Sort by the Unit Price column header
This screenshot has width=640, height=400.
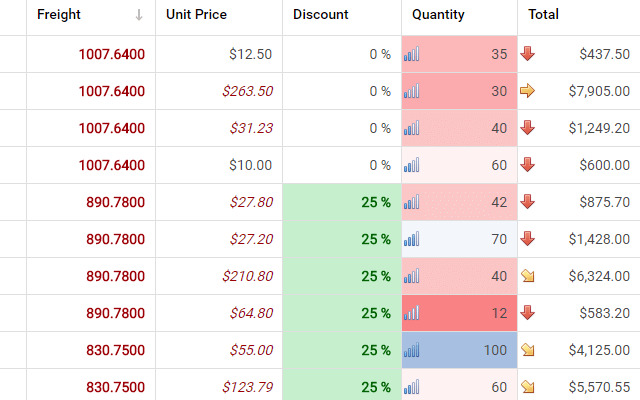[x=196, y=15]
